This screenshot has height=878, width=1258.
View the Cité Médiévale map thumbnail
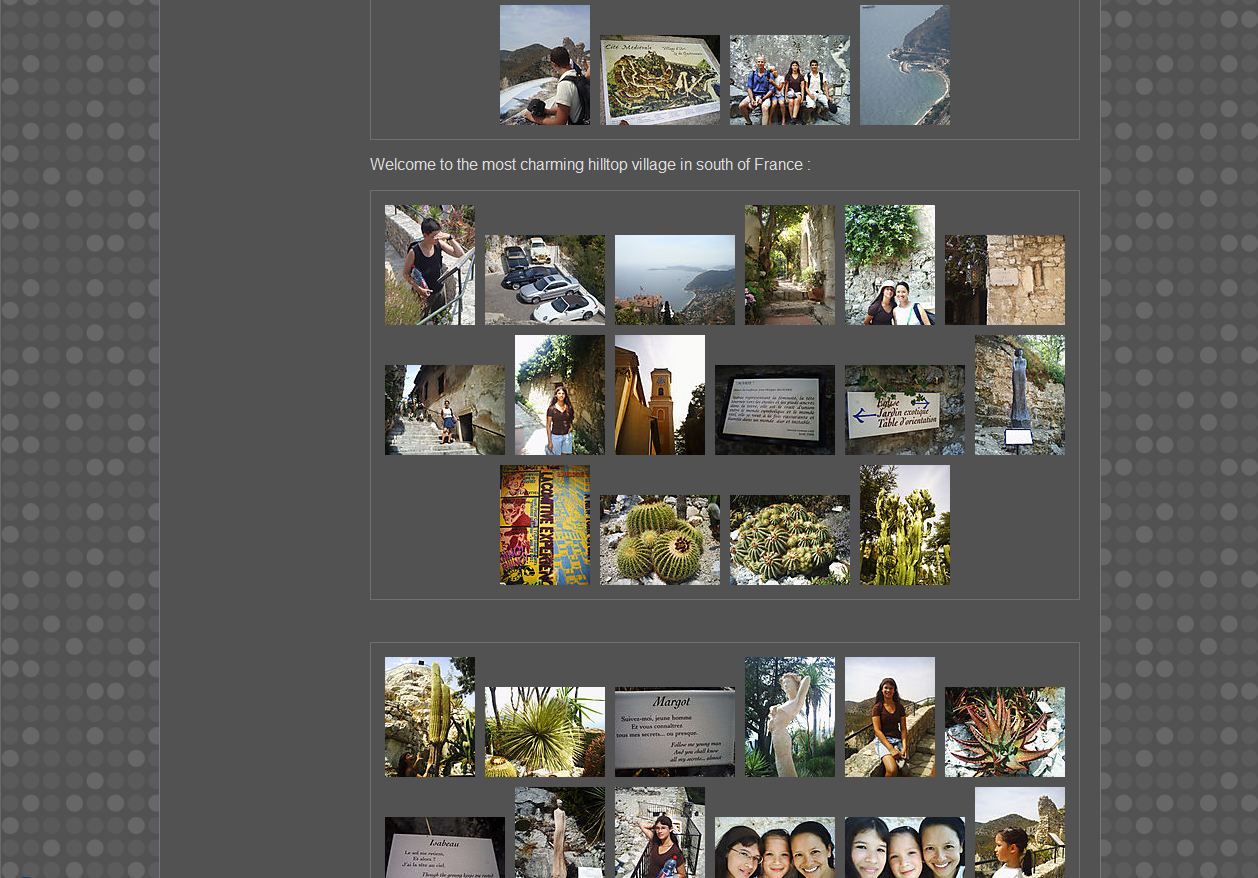coord(659,80)
